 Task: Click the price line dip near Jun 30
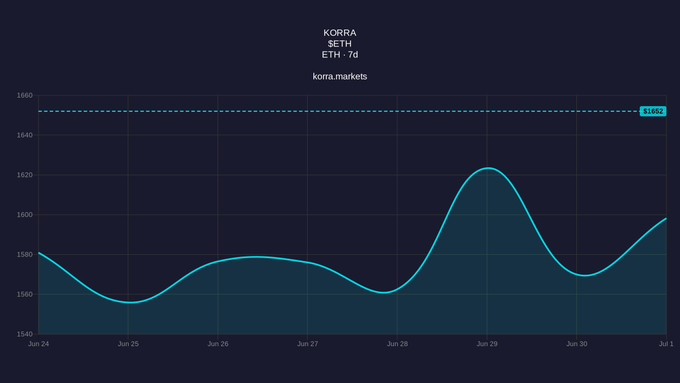tap(585, 275)
